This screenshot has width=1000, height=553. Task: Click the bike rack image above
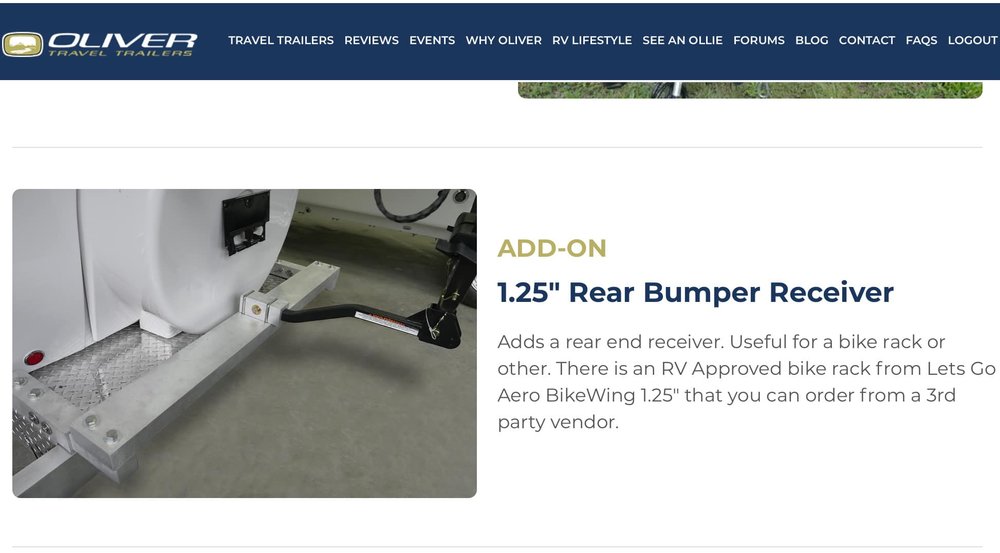coord(750,89)
